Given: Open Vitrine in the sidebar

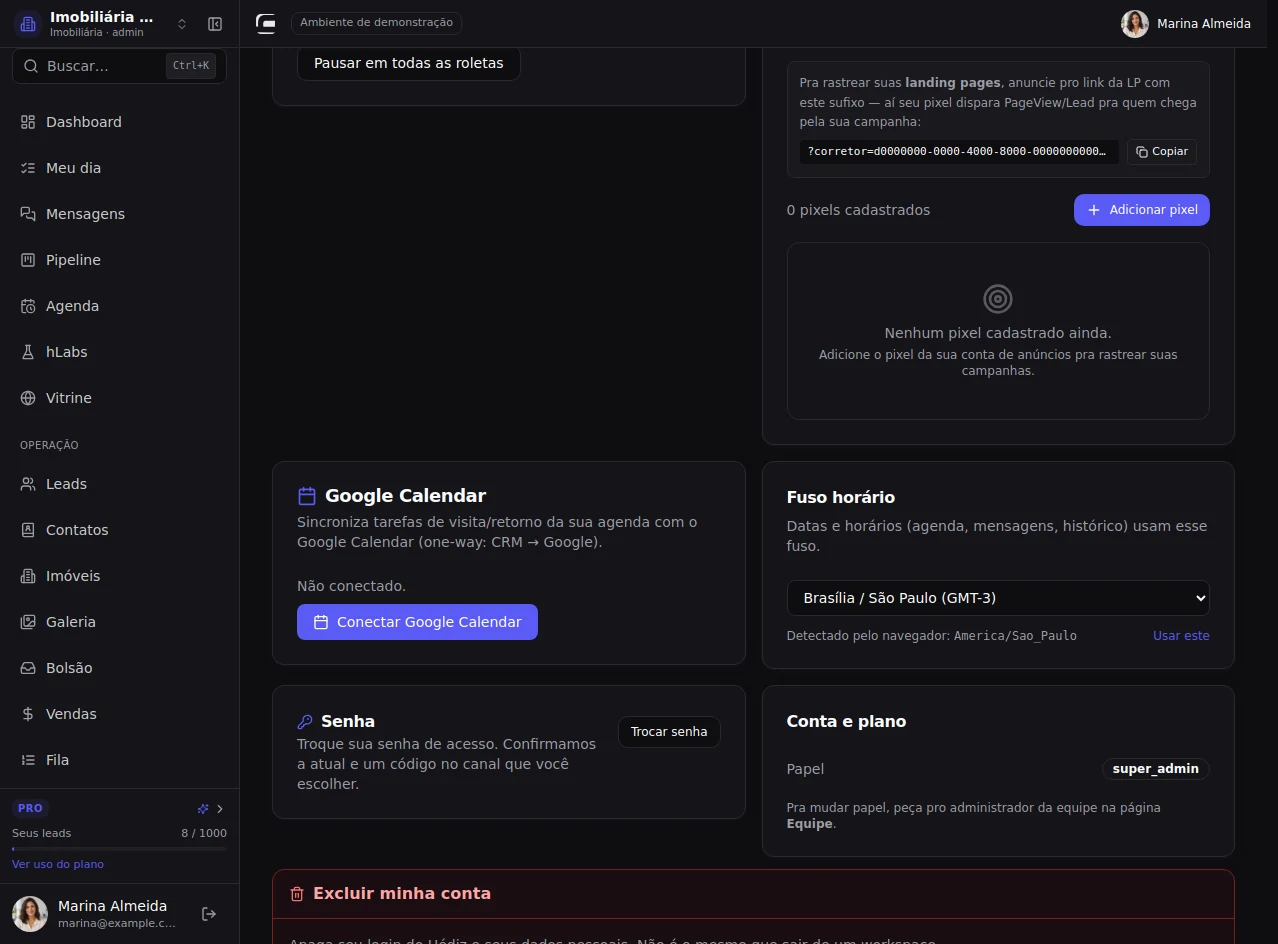Looking at the screenshot, I should pos(119,398).
